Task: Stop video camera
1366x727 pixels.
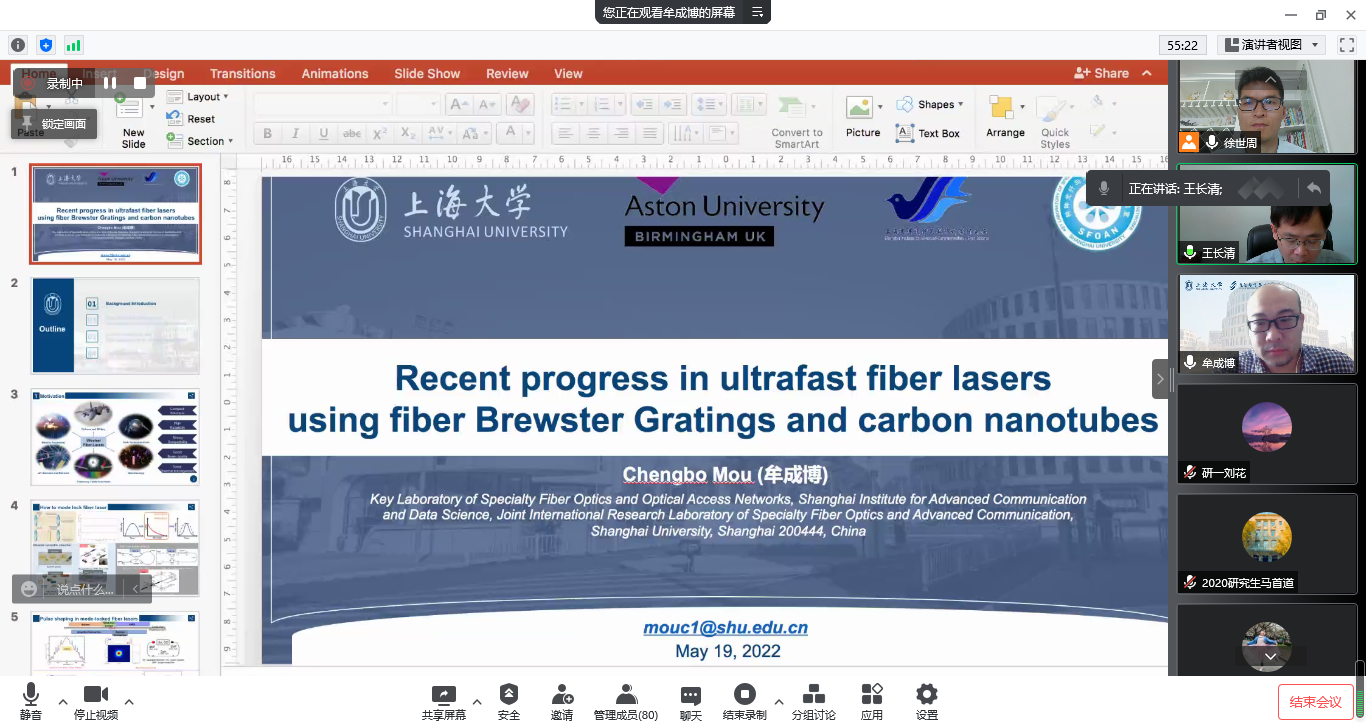Action: (x=96, y=701)
